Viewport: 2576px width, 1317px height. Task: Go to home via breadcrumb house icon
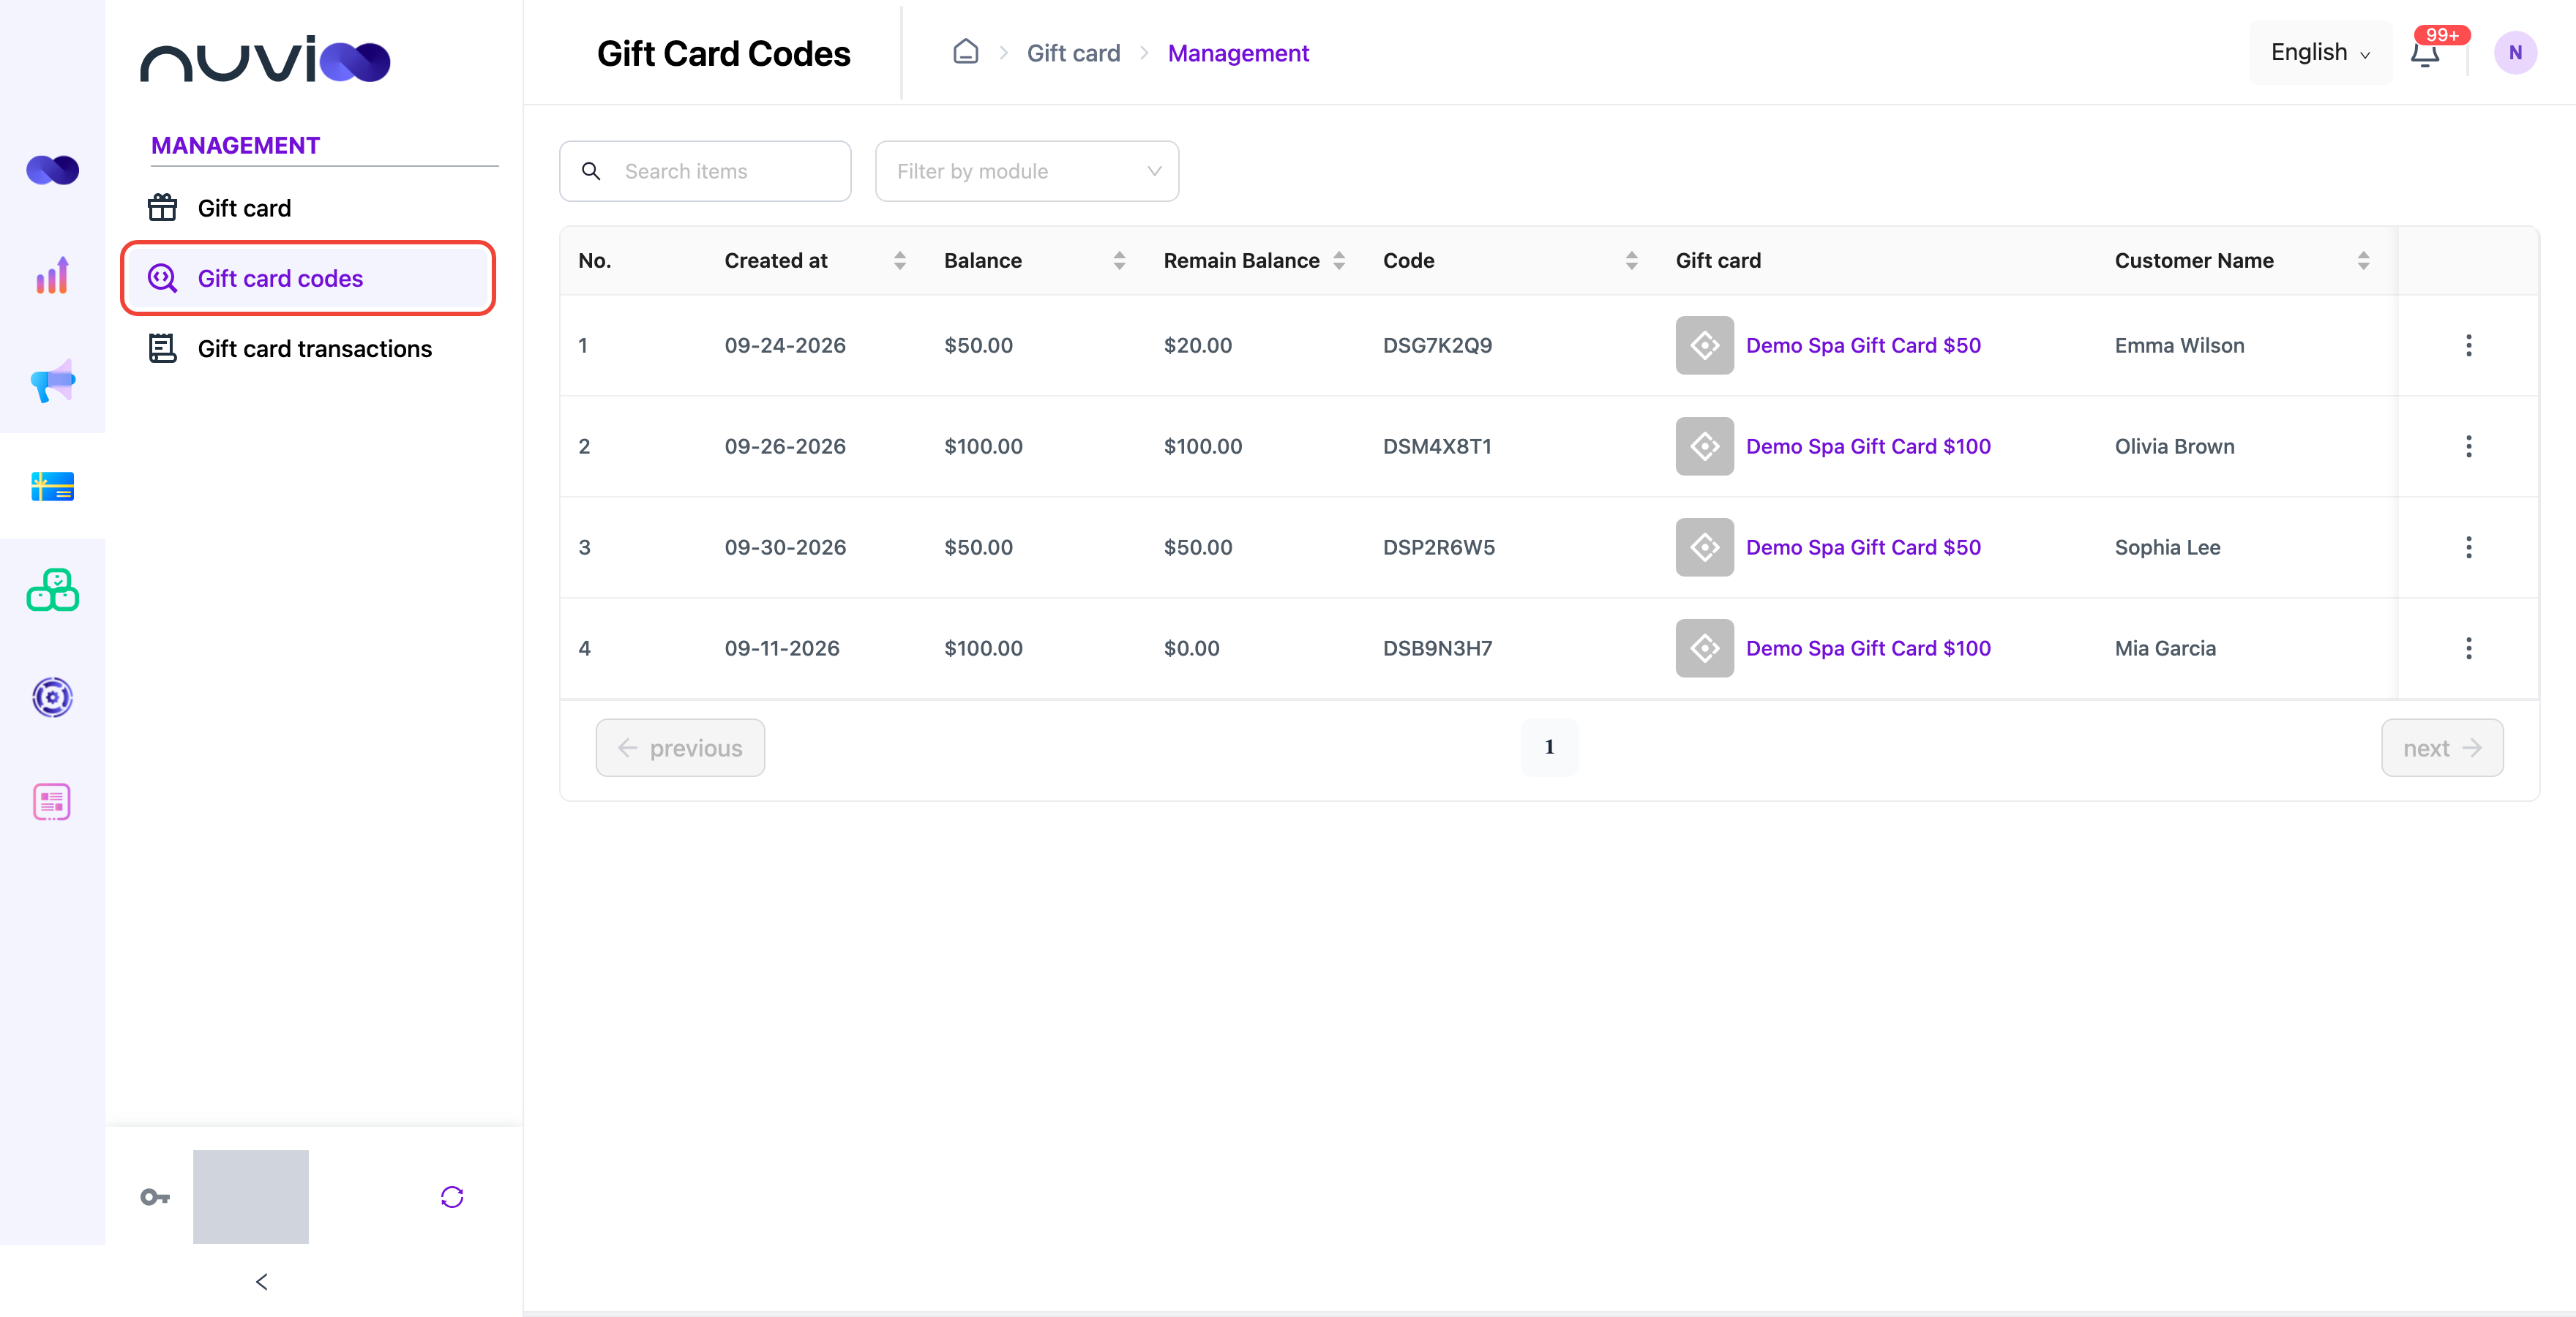point(965,52)
